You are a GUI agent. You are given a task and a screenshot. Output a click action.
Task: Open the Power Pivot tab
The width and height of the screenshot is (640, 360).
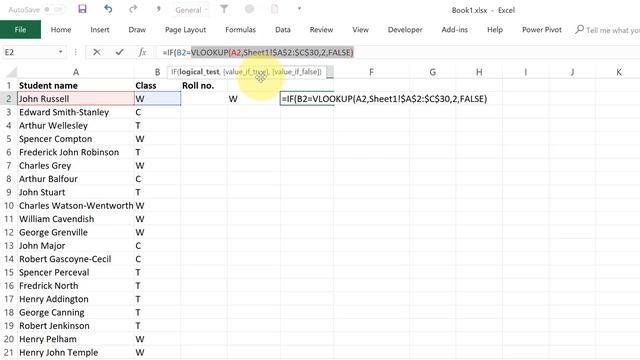tap(542, 29)
